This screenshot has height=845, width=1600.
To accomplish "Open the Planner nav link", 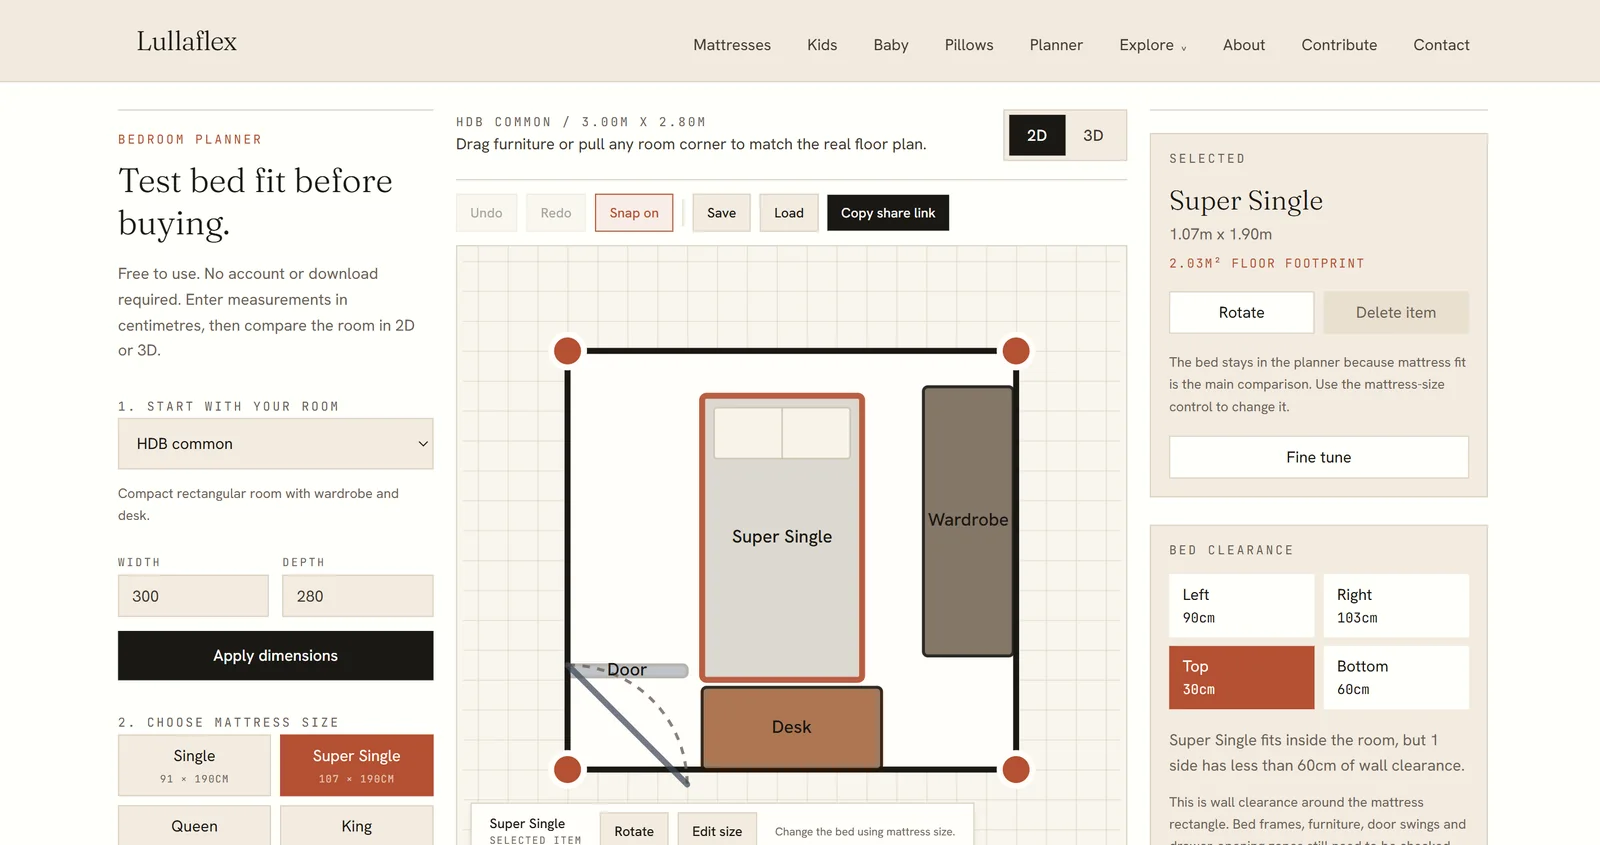I will pos(1056,45).
